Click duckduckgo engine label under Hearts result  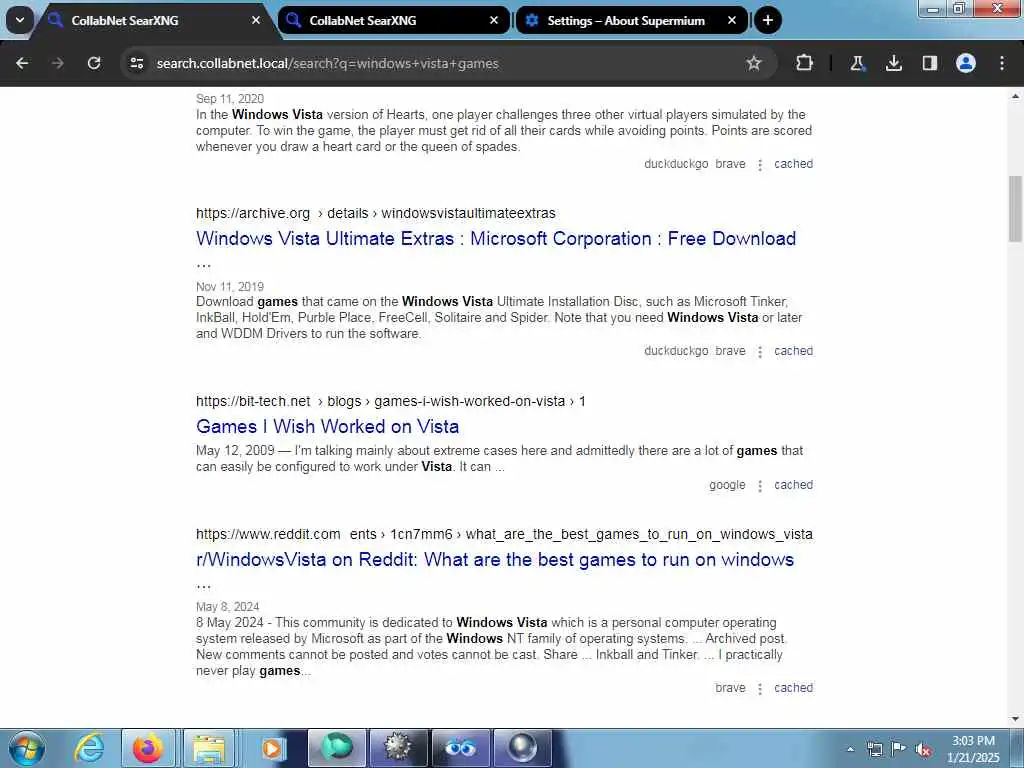pos(676,164)
